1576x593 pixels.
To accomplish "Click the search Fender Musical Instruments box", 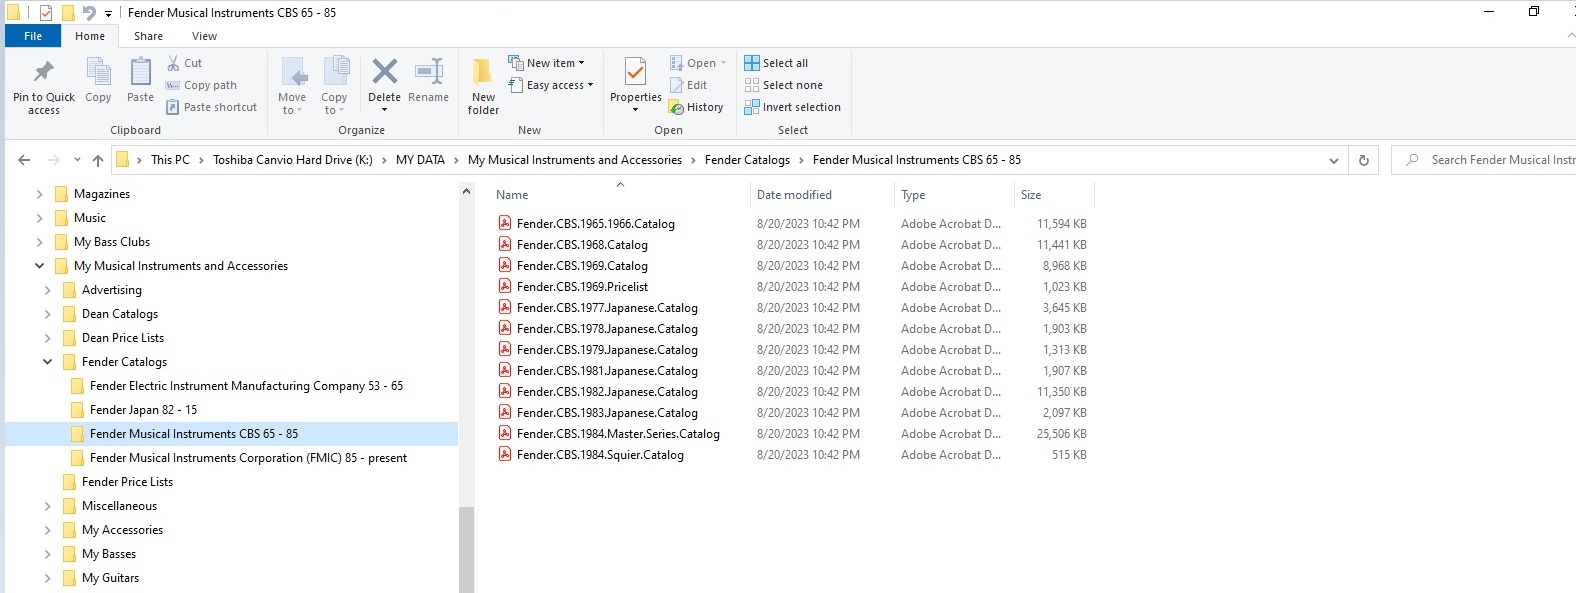I will (1490, 160).
